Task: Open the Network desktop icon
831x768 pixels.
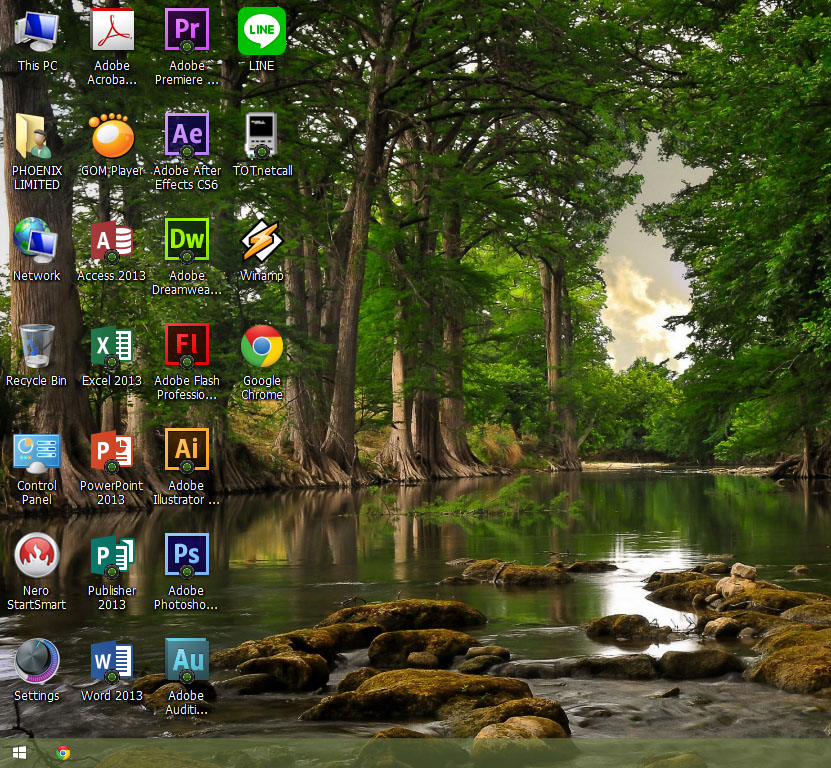Action: click(x=36, y=240)
